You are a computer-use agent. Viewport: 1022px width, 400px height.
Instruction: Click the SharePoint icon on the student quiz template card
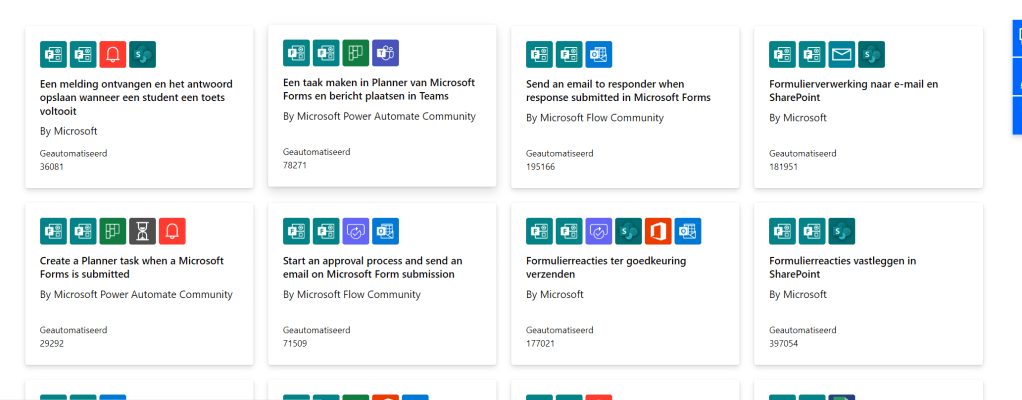[x=143, y=54]
